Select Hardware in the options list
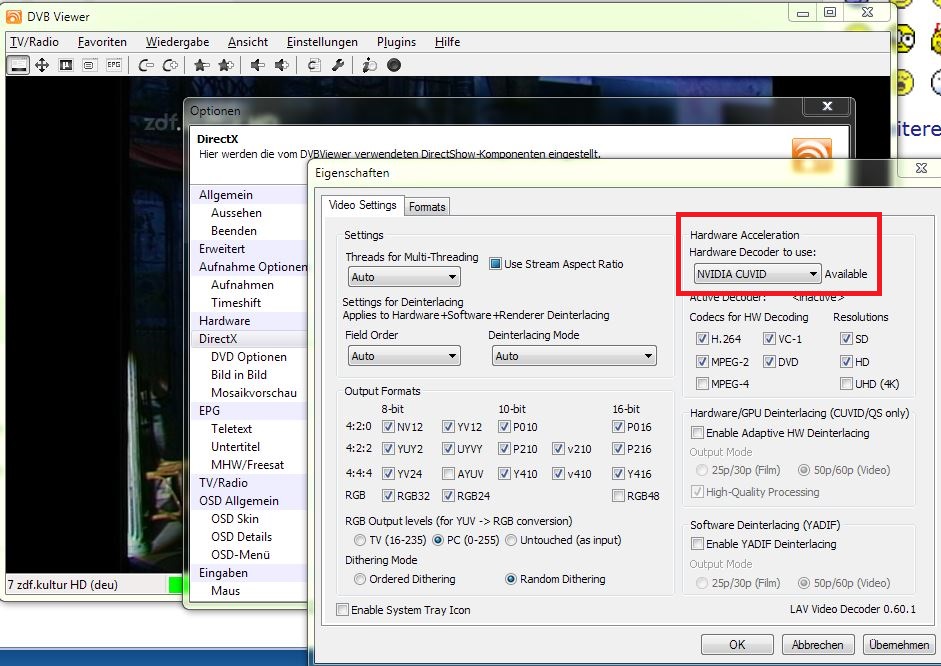941x666 pixels. [224, 320]
